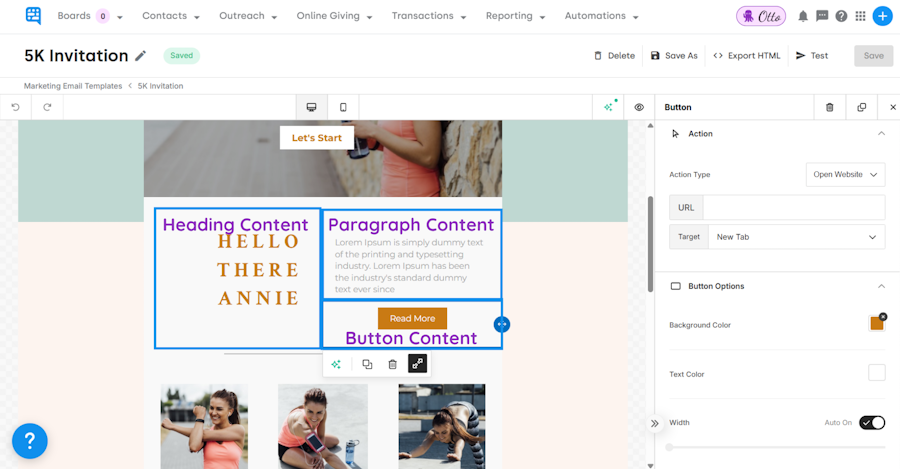Viewport: 900px width, 469px height.
Task: Duplicate the Button block via panel copy icon
Action: [862, 107]
